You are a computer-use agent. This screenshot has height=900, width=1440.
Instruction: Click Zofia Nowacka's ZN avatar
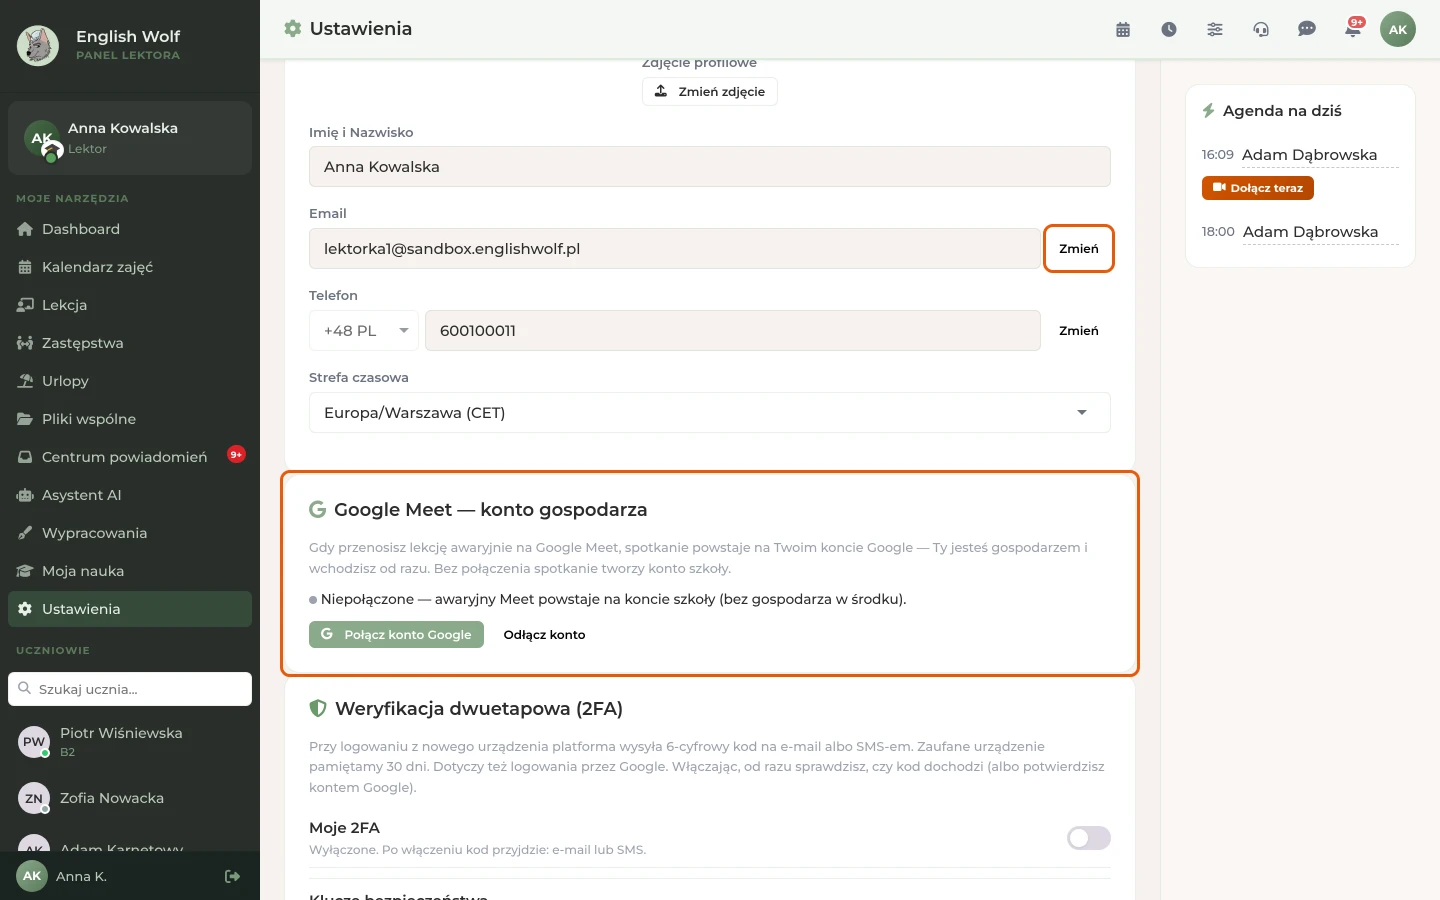pos(34,798)
